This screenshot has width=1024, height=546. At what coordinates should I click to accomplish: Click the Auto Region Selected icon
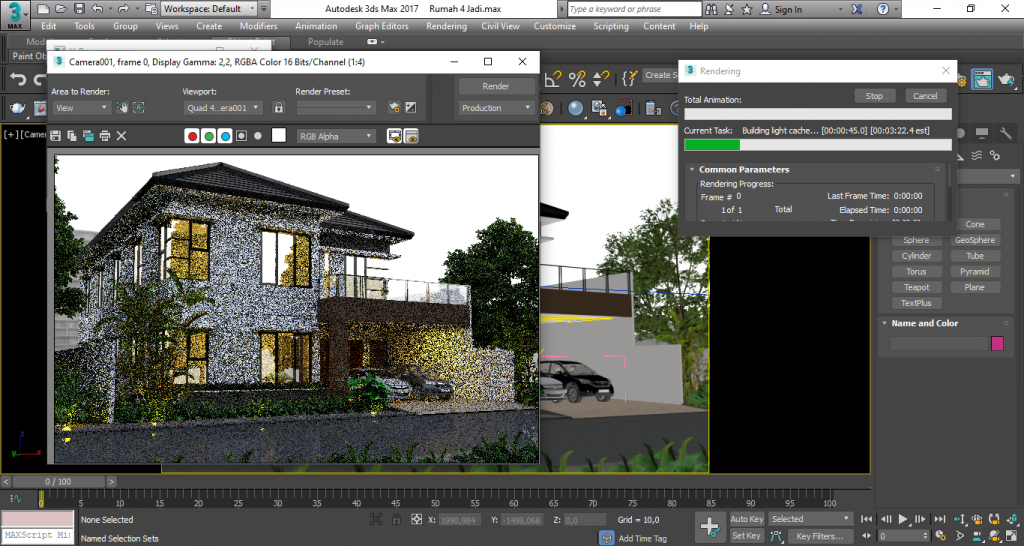click(138, 108)
